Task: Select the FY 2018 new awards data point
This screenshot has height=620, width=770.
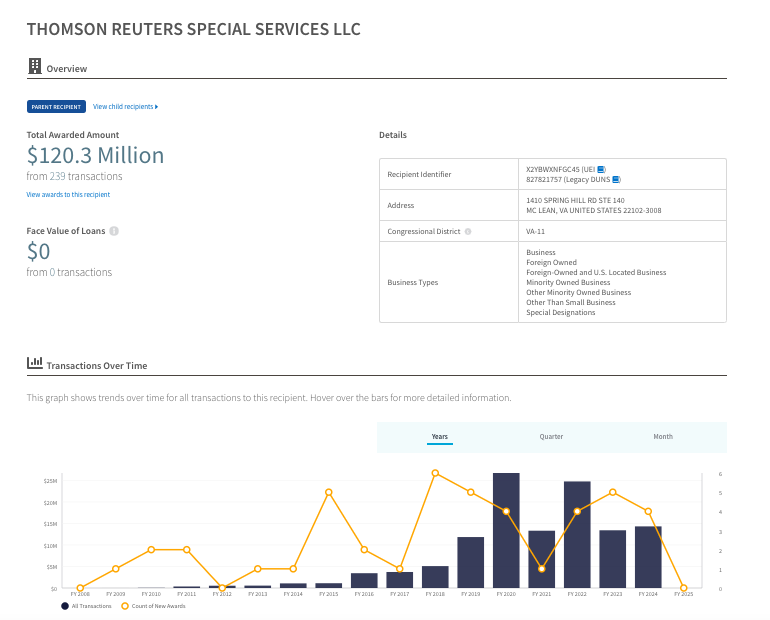Action: tap(435, 473)
